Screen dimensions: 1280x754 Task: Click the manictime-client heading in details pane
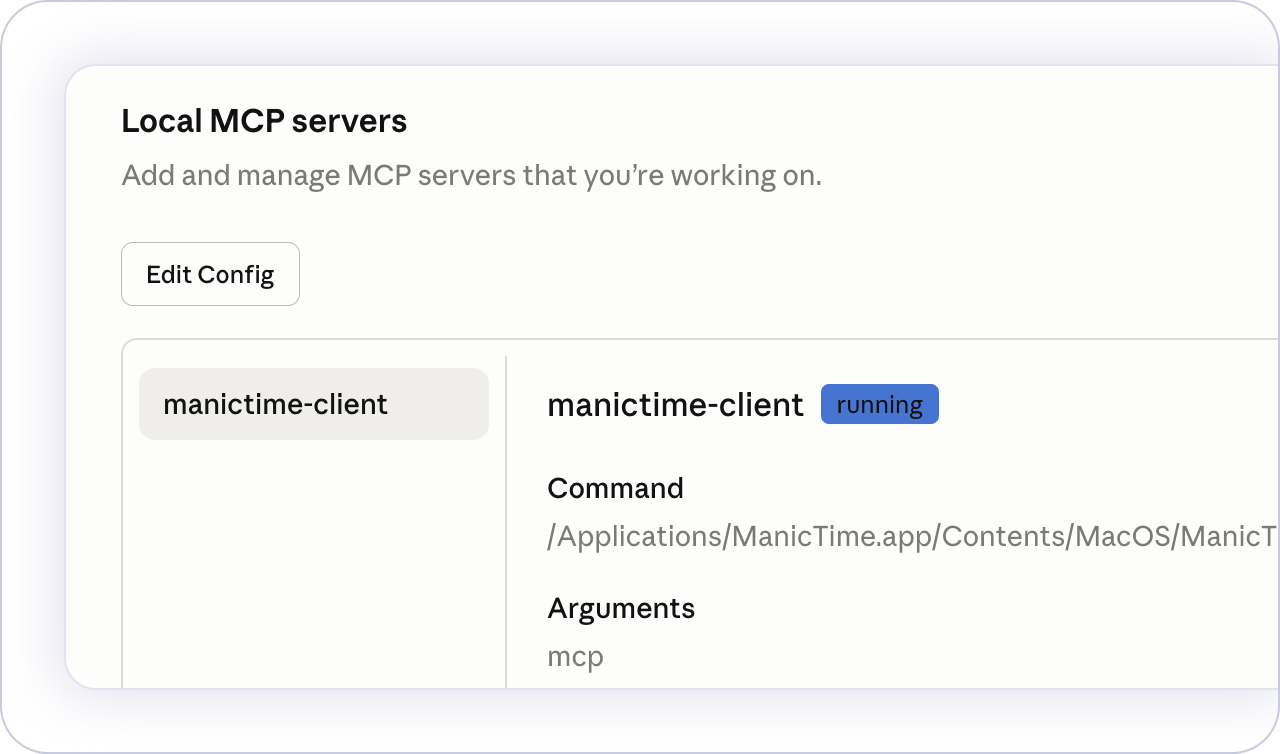pos(675,404)
